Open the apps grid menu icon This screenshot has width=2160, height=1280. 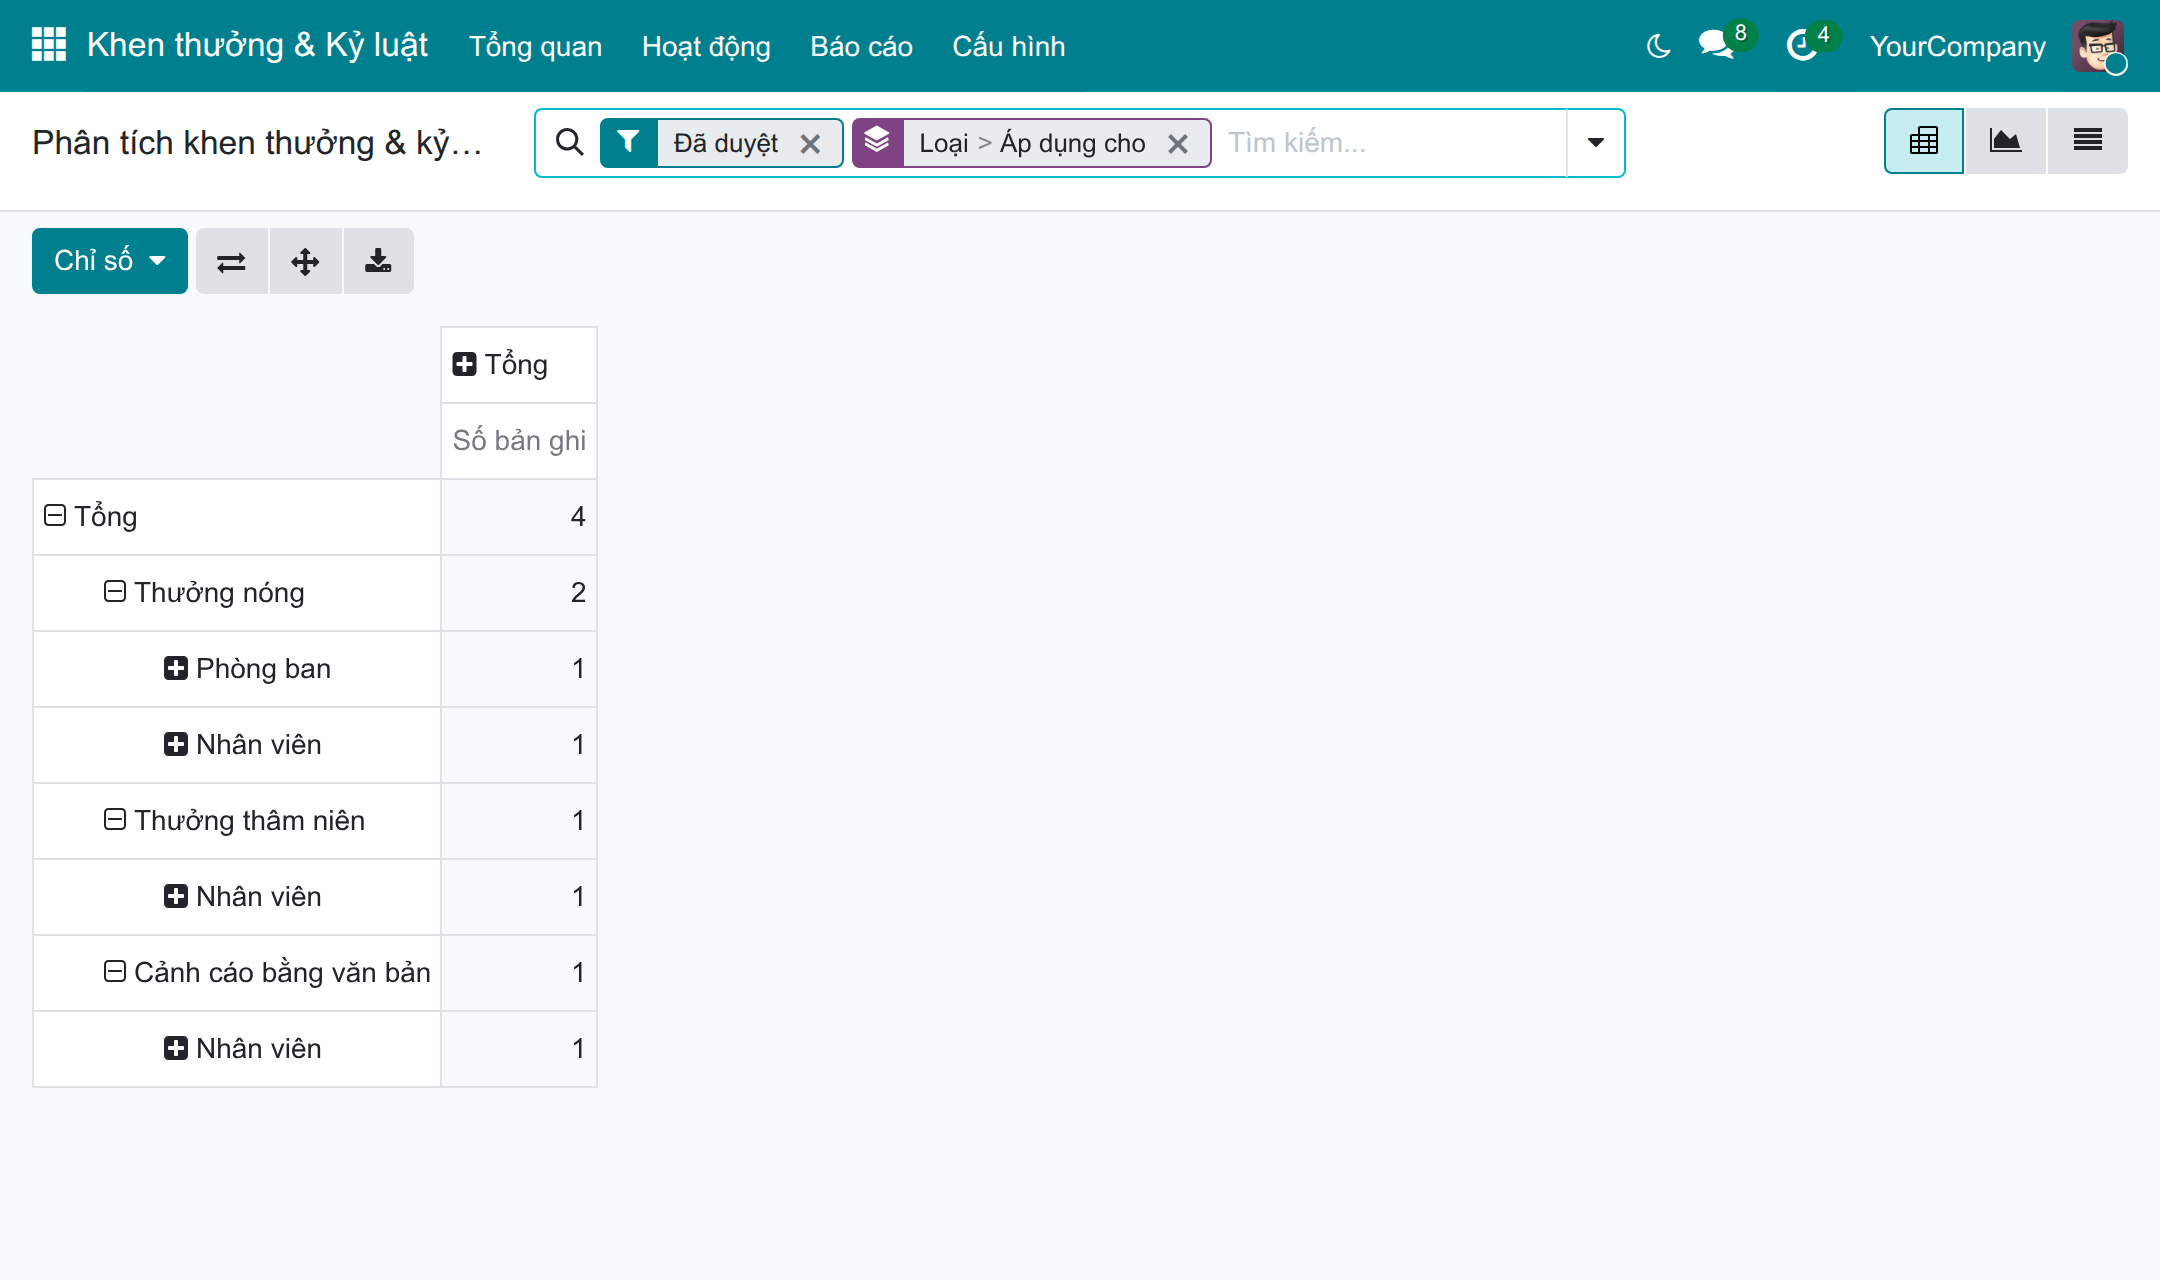pyautogui.click(x=48, y=45)
